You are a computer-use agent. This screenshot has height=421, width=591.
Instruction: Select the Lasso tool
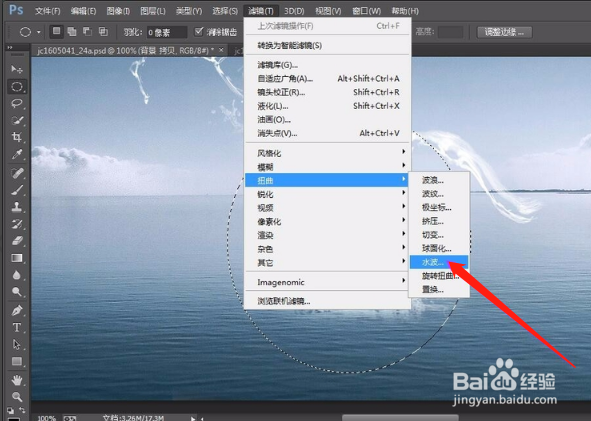click(x=17, y=104)
